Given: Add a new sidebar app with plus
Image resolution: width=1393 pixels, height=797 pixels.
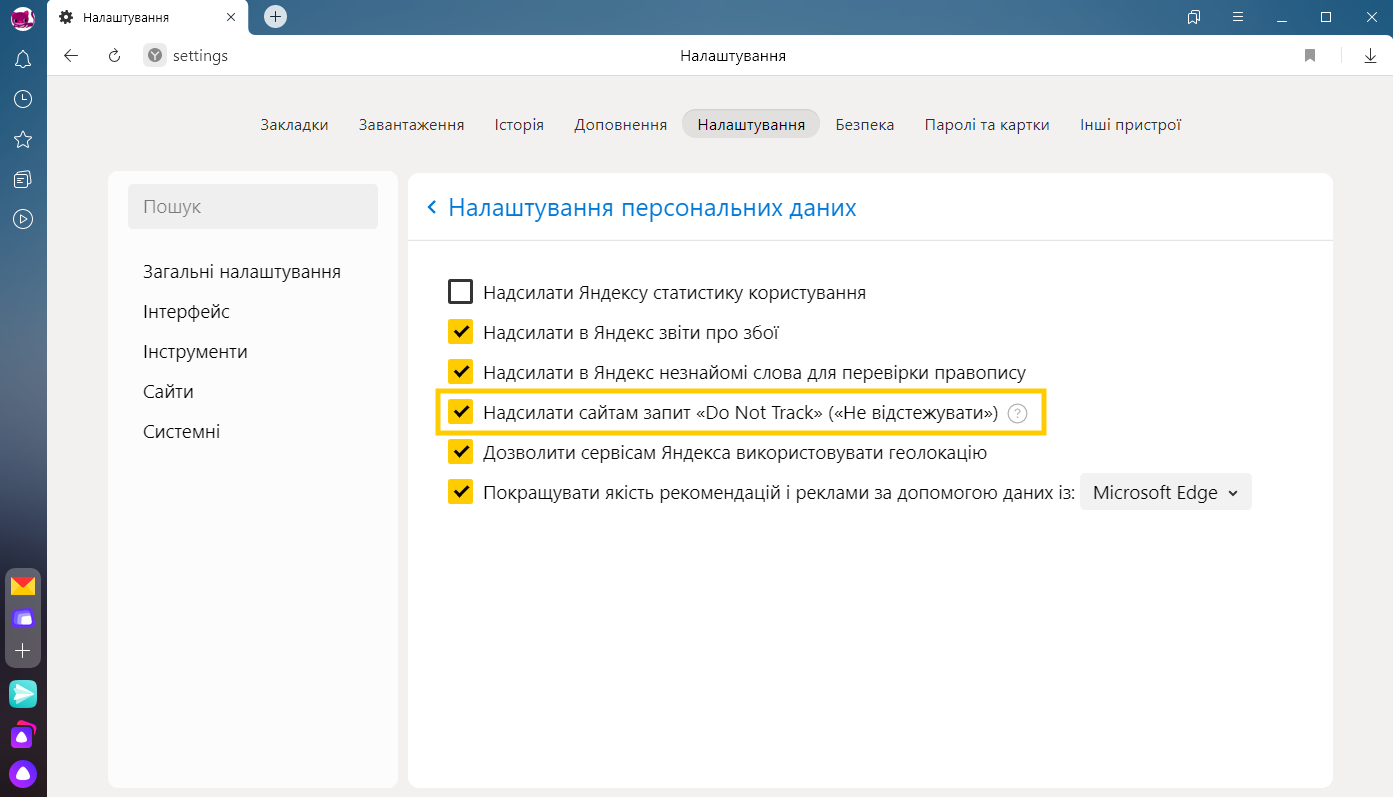Looking at the screenshot, I should pyautogui.click(x=23, y=650).
